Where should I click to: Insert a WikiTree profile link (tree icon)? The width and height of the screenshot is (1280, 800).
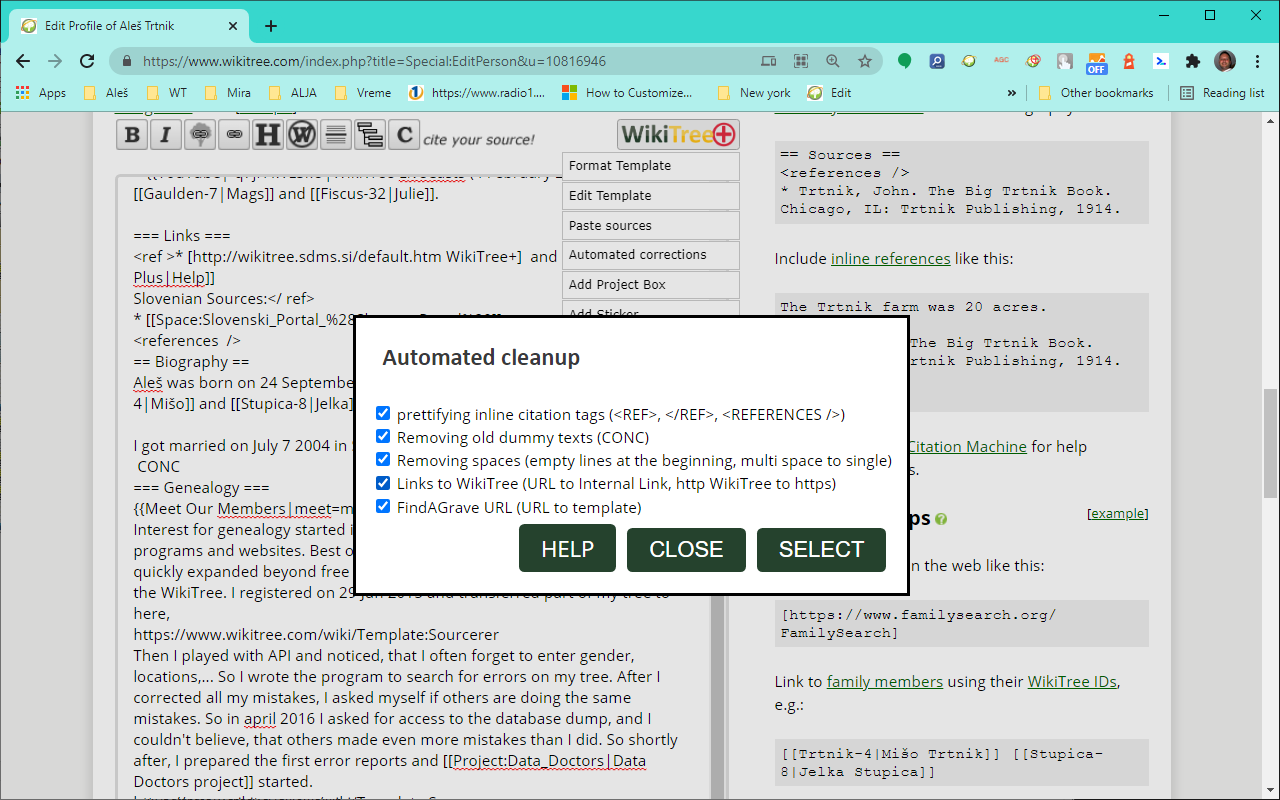tap(200, 134)
